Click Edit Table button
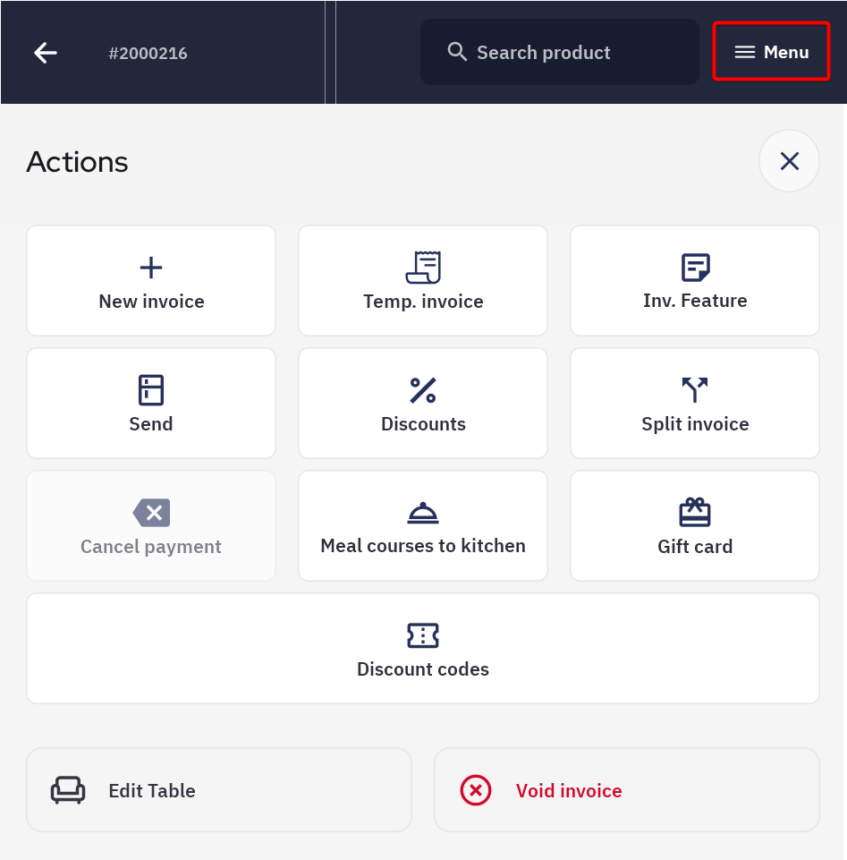 [x=219, y=790]
